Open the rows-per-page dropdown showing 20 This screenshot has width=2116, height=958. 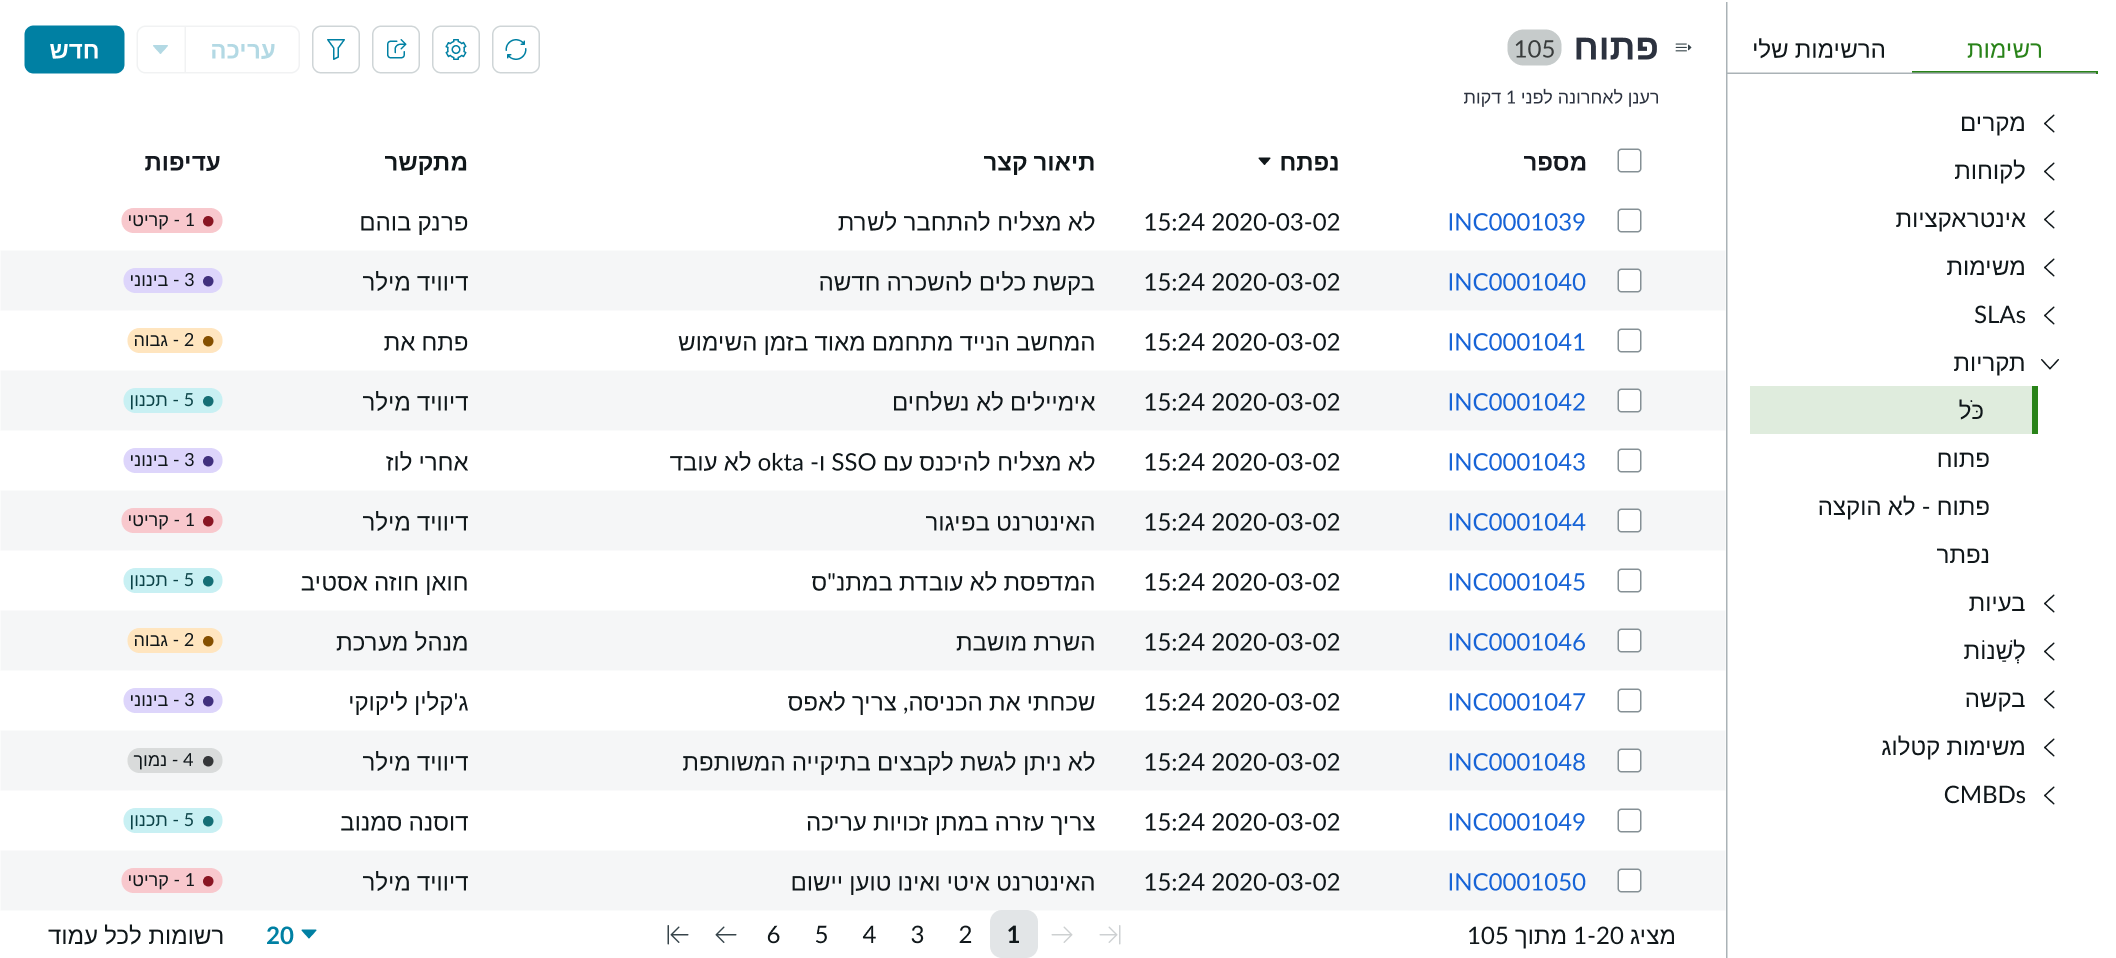point(290,935)
